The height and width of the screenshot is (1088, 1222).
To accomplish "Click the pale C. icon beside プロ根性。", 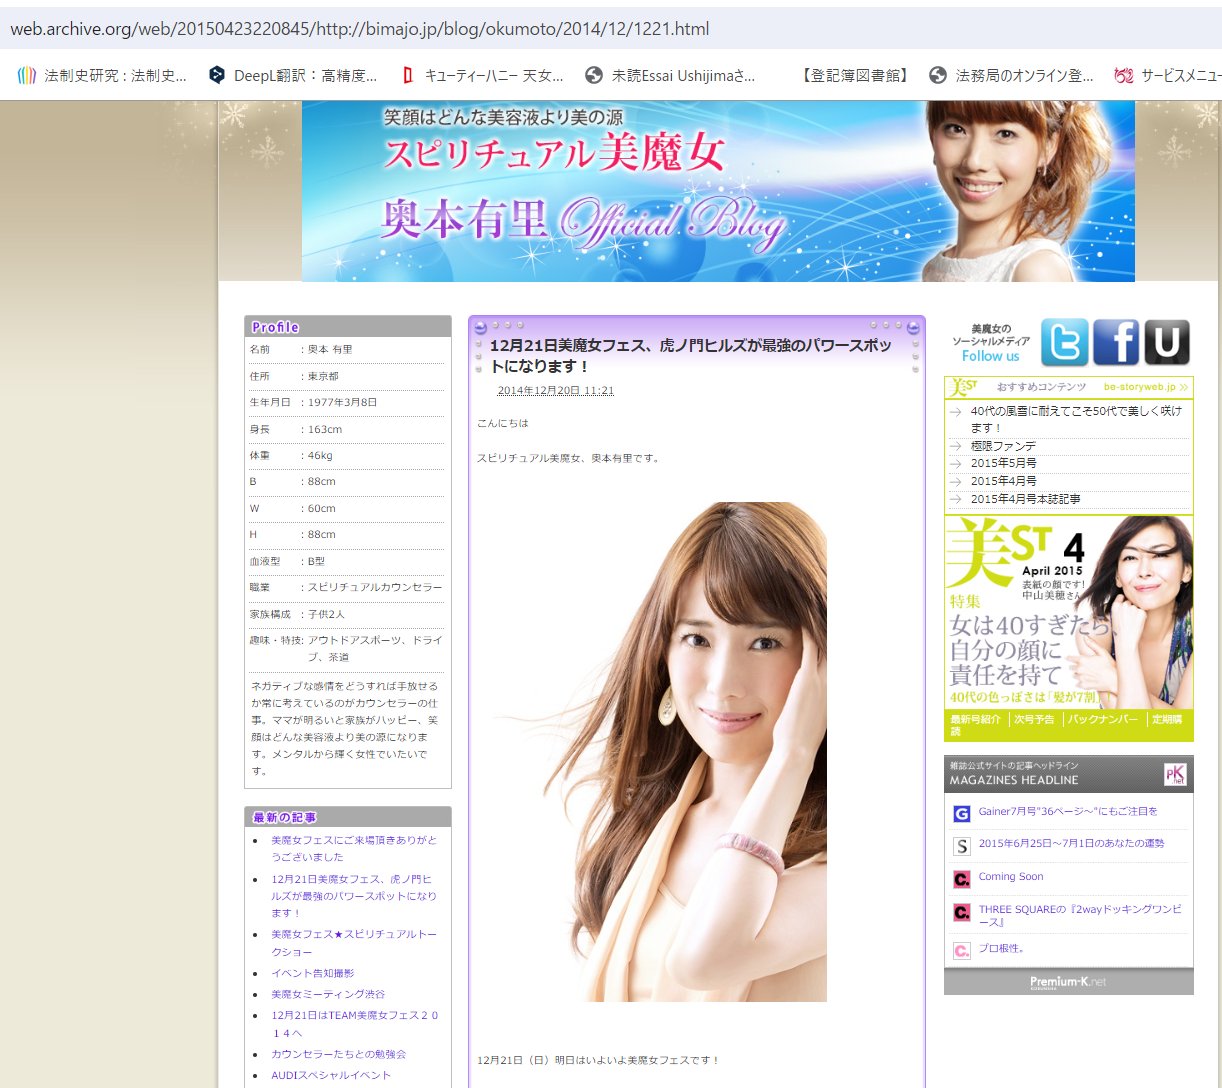I will tap(962, 951).
